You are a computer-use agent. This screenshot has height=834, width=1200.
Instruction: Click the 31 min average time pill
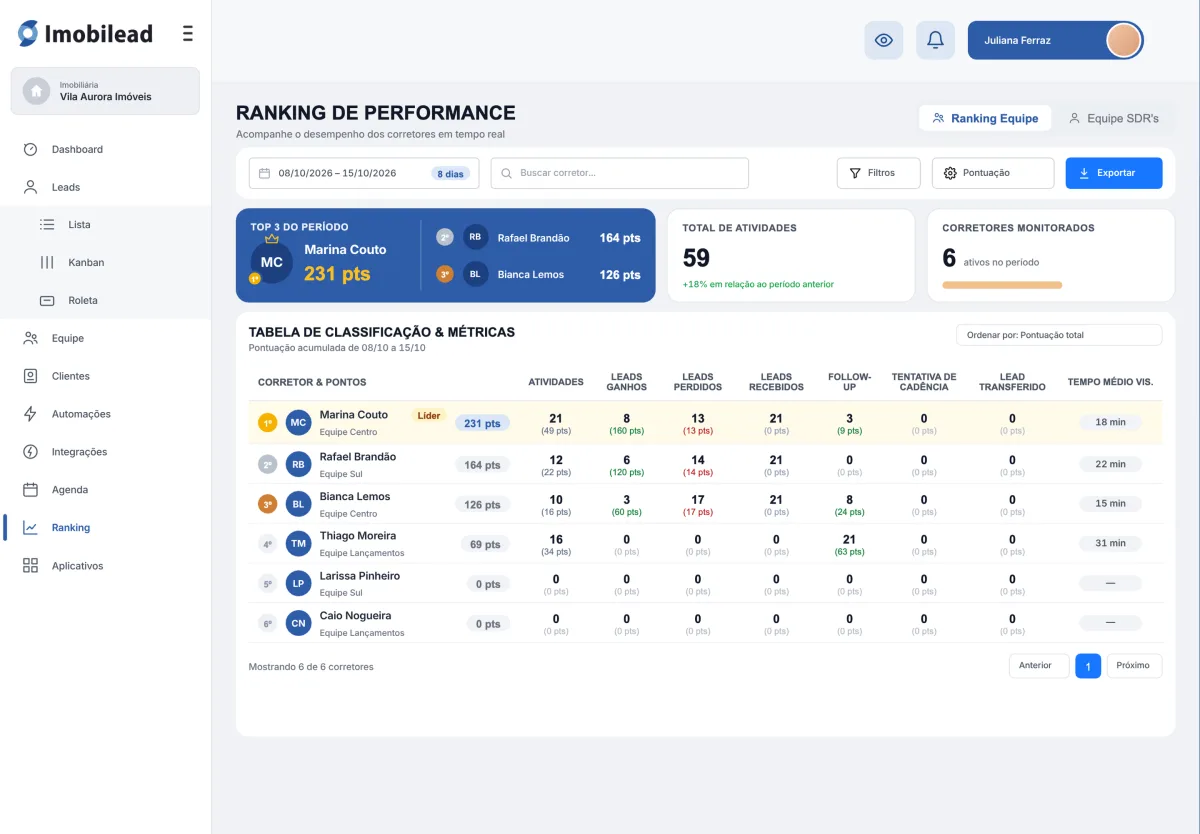click(x=1110, y=543)
